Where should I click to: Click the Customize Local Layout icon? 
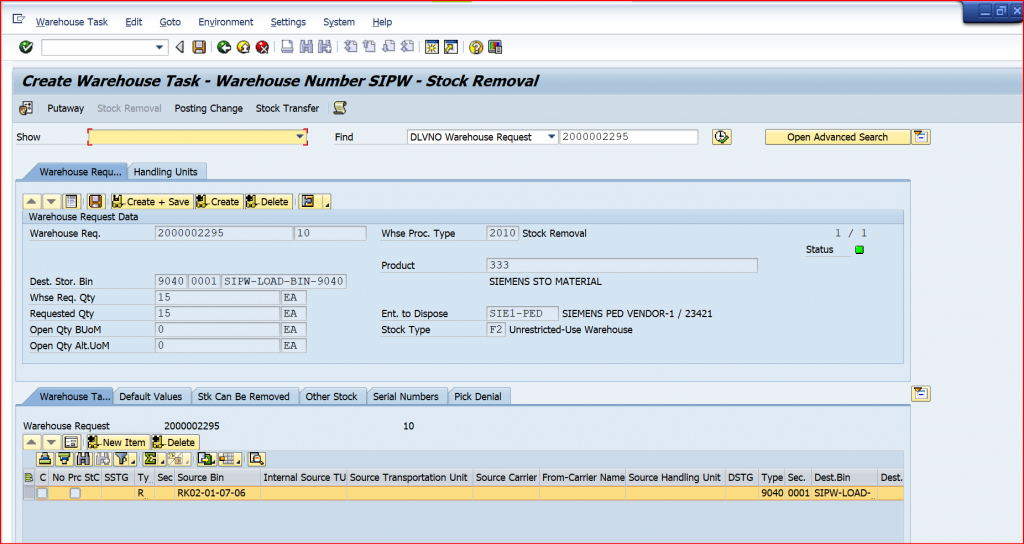tap(495, 47)
